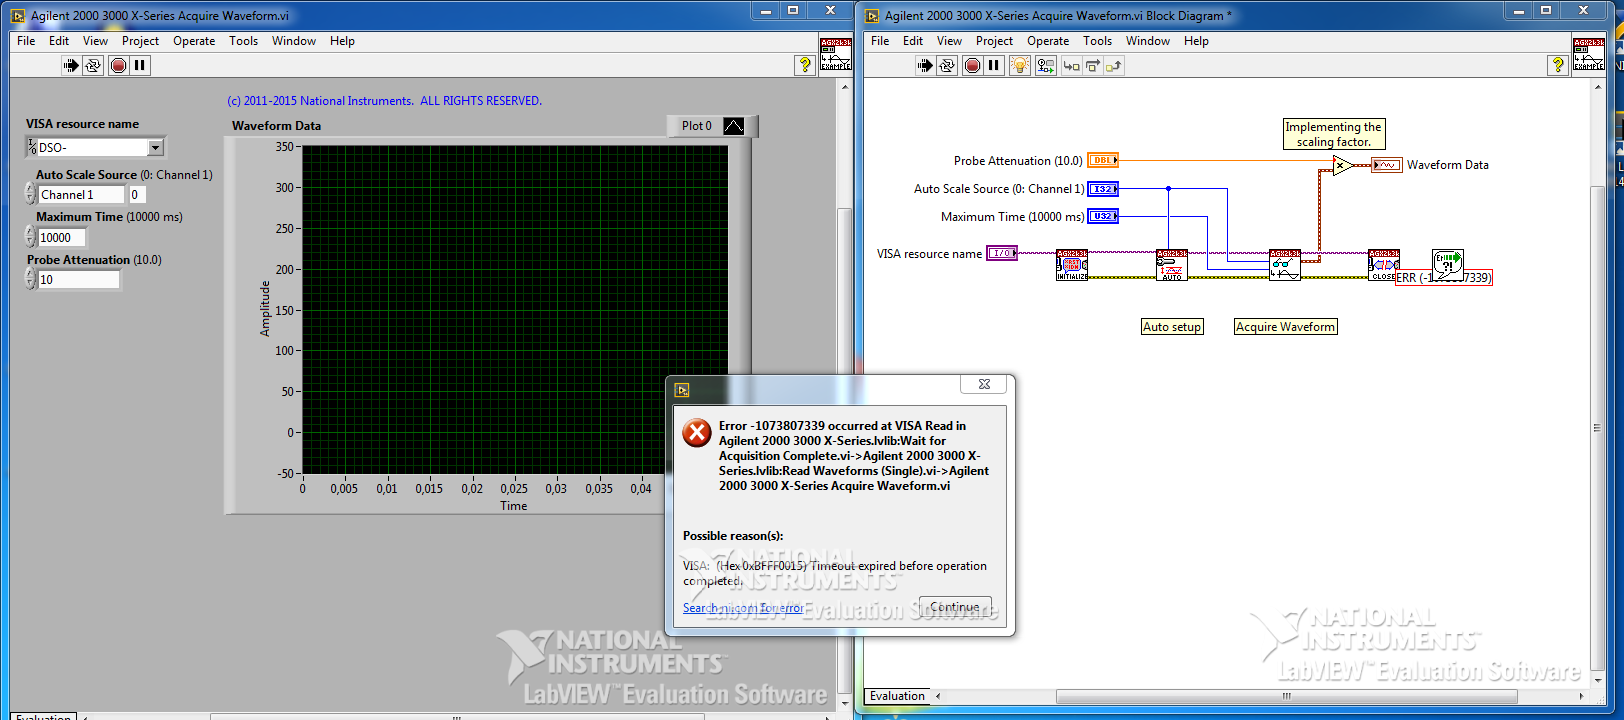Open context help in Block Diagram window
Viewport: 1624px width, 720px height.
tap(1558, 65)
